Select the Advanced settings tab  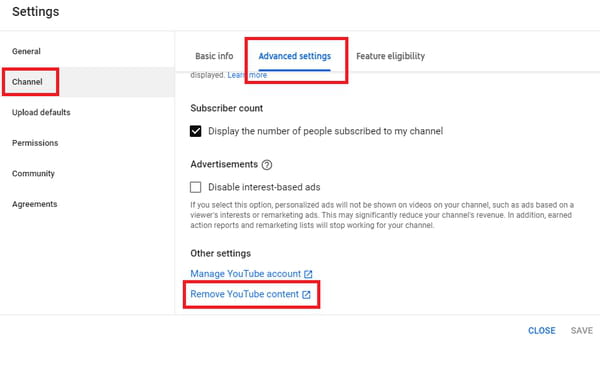[x=295, y=56]
